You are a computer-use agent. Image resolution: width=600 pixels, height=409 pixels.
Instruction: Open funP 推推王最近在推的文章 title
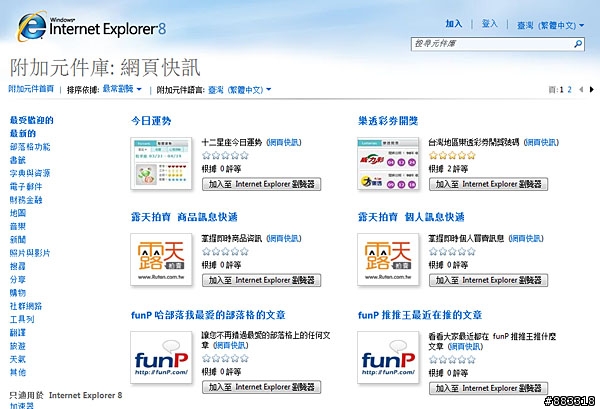point(420,315)
